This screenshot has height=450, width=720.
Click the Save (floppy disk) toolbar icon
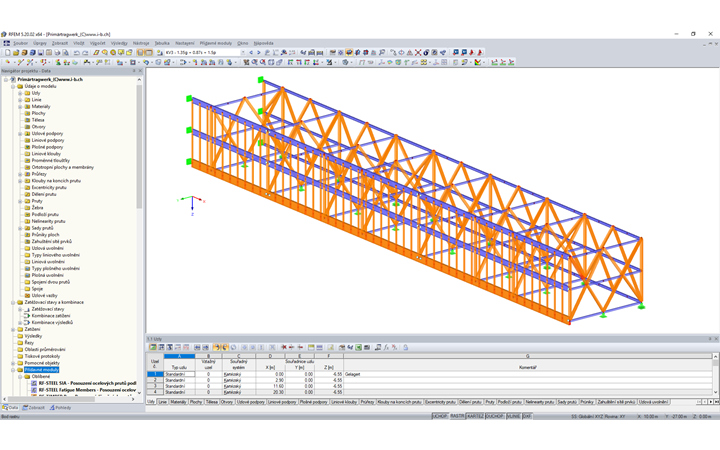(x=41, y=52)
